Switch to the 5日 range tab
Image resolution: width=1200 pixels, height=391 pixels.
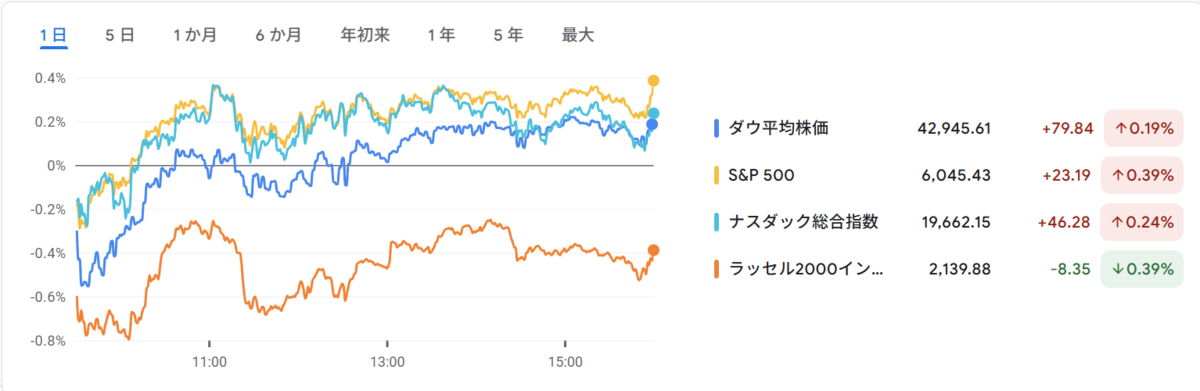click(120, 35)
